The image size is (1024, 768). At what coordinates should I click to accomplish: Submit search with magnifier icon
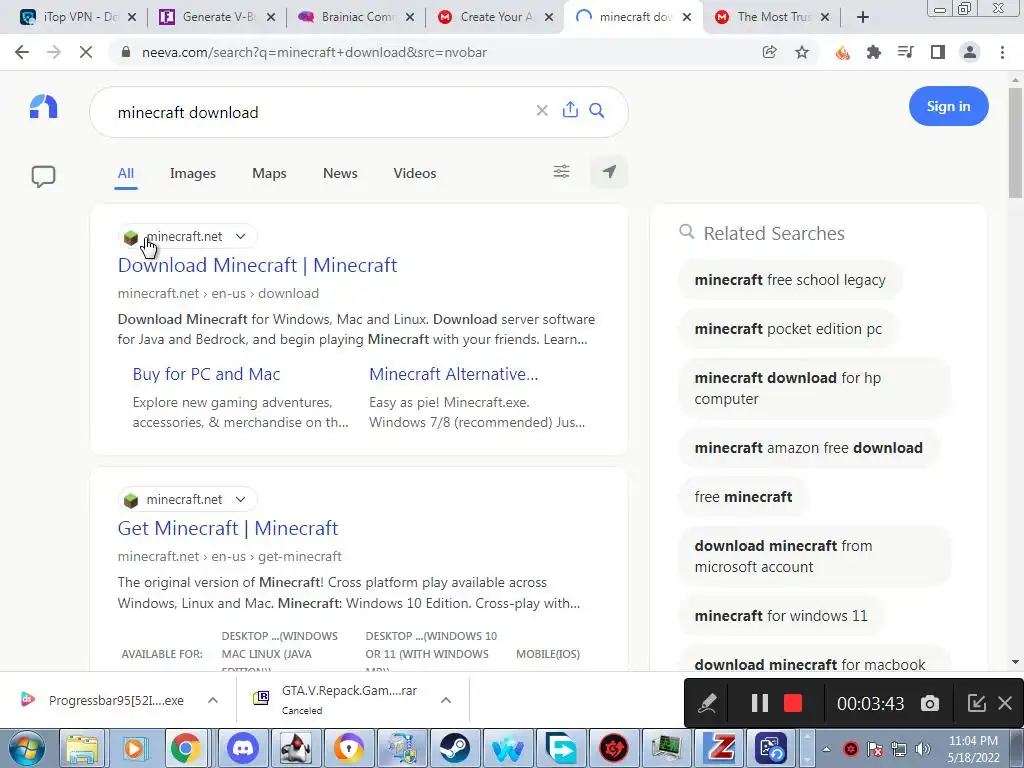coord(597,110)
